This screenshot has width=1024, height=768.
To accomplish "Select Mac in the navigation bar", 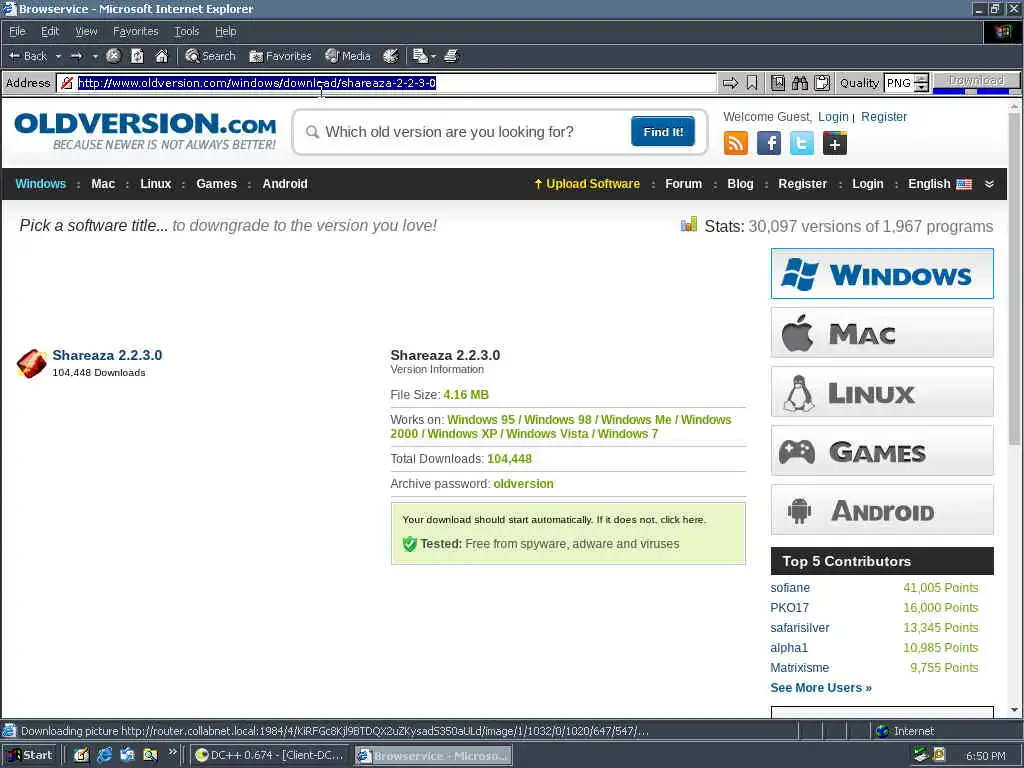I will [x=103, y=184].
